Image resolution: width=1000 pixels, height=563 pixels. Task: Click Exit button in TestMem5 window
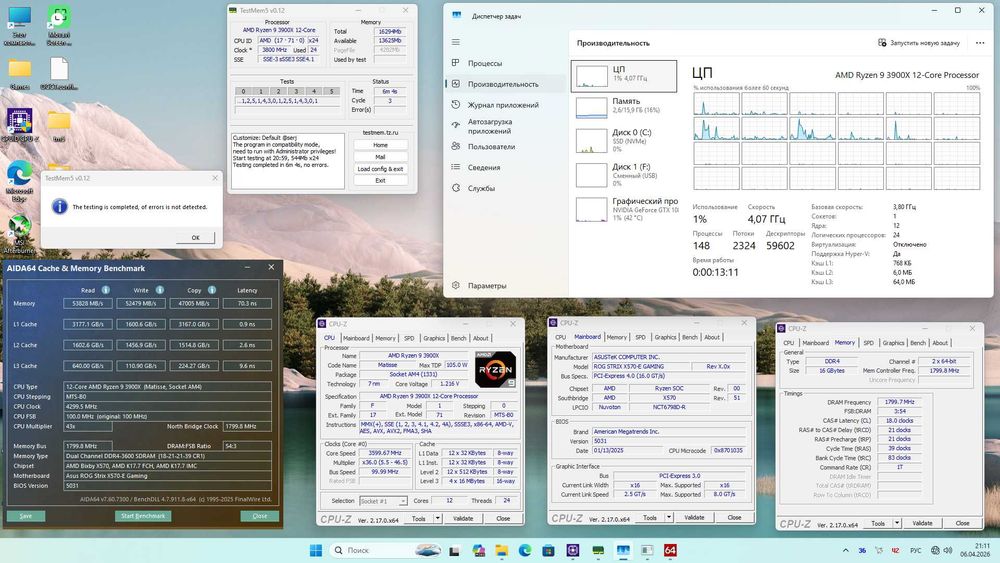click(x=380, y=180)
